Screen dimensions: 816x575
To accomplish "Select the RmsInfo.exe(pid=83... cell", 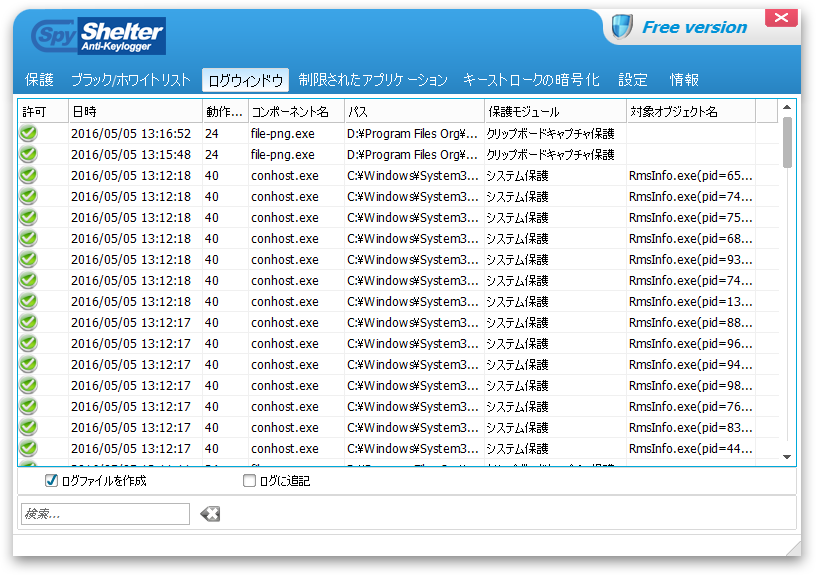I will click(x=691, y=428).
